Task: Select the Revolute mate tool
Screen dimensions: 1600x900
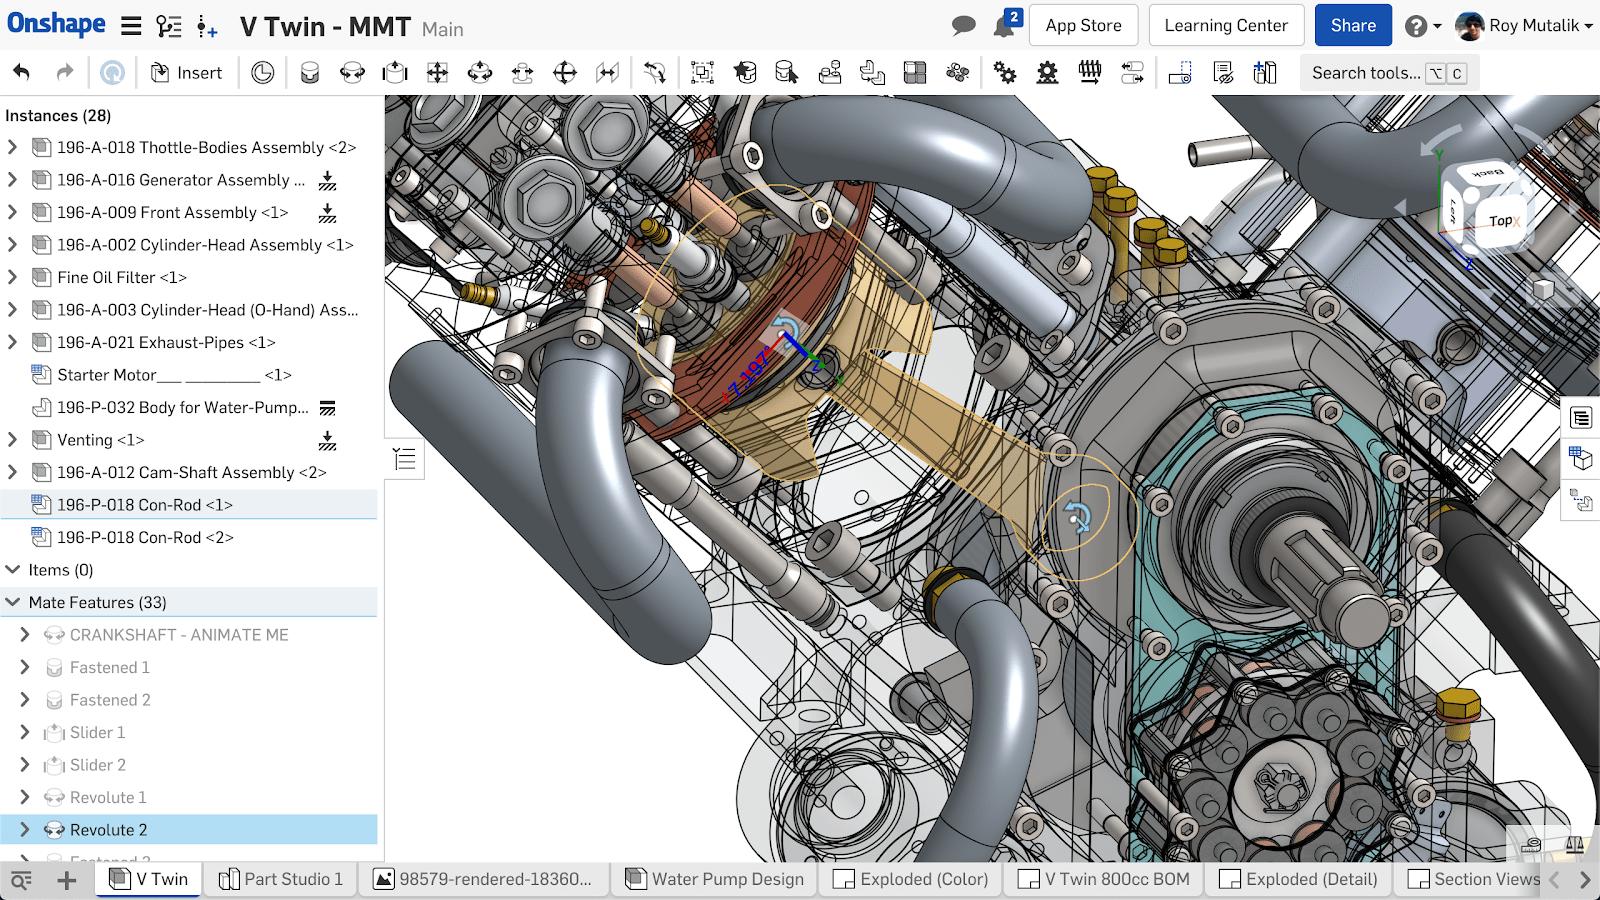Action: [x=352, y=73]
